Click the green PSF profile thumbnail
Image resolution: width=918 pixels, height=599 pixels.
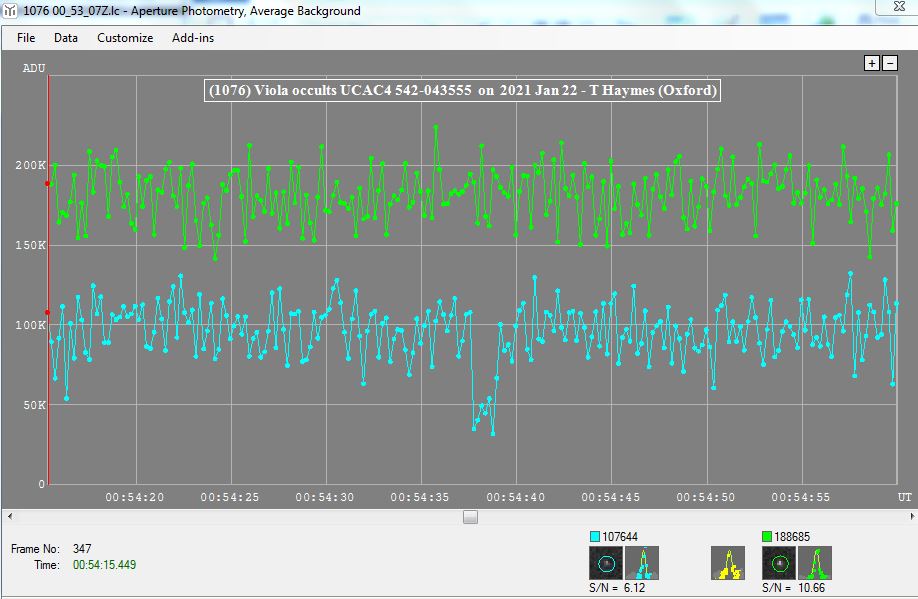(x=815, y=564)
